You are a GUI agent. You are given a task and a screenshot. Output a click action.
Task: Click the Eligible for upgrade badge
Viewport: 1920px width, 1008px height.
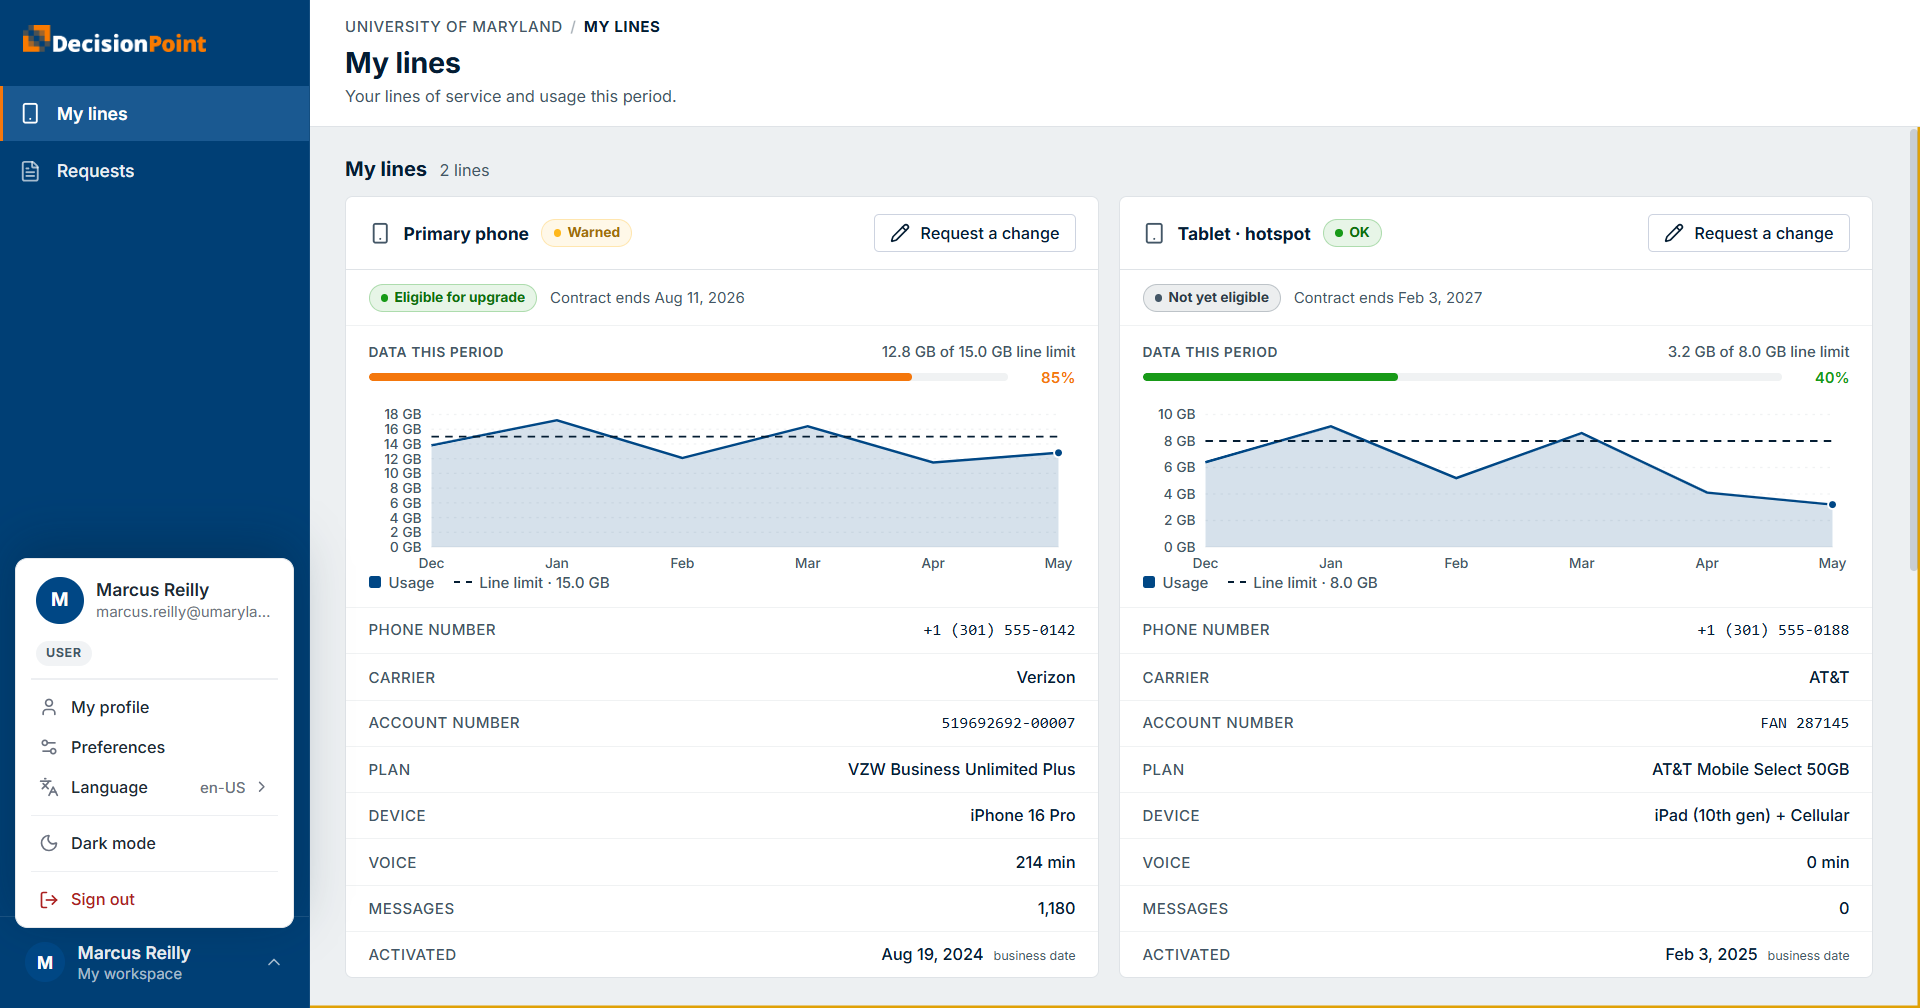[453, 298]
